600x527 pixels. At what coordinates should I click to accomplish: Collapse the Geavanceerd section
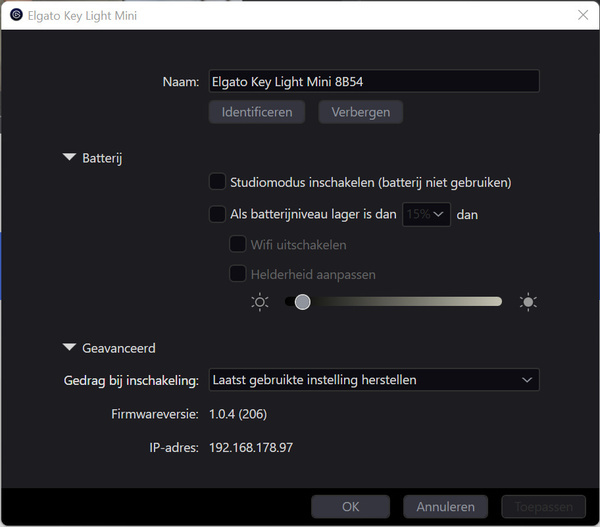[x=69, y=347]
